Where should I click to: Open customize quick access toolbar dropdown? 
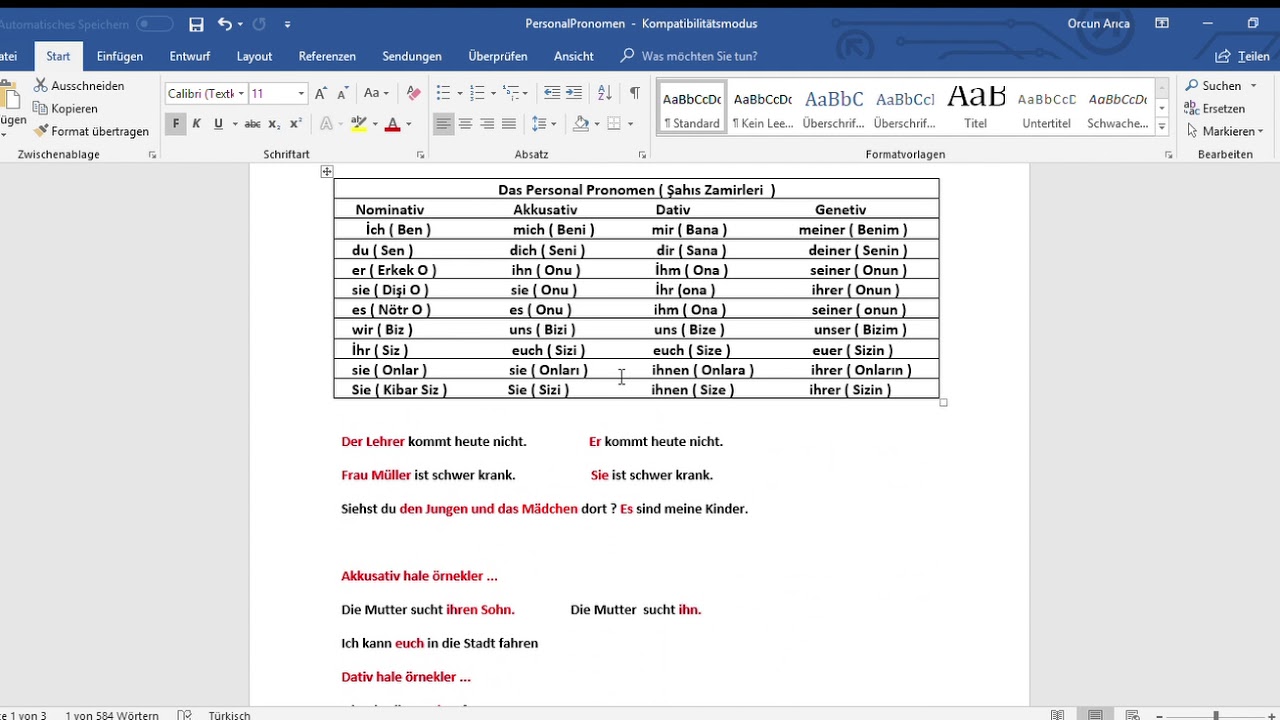[288, 24]
